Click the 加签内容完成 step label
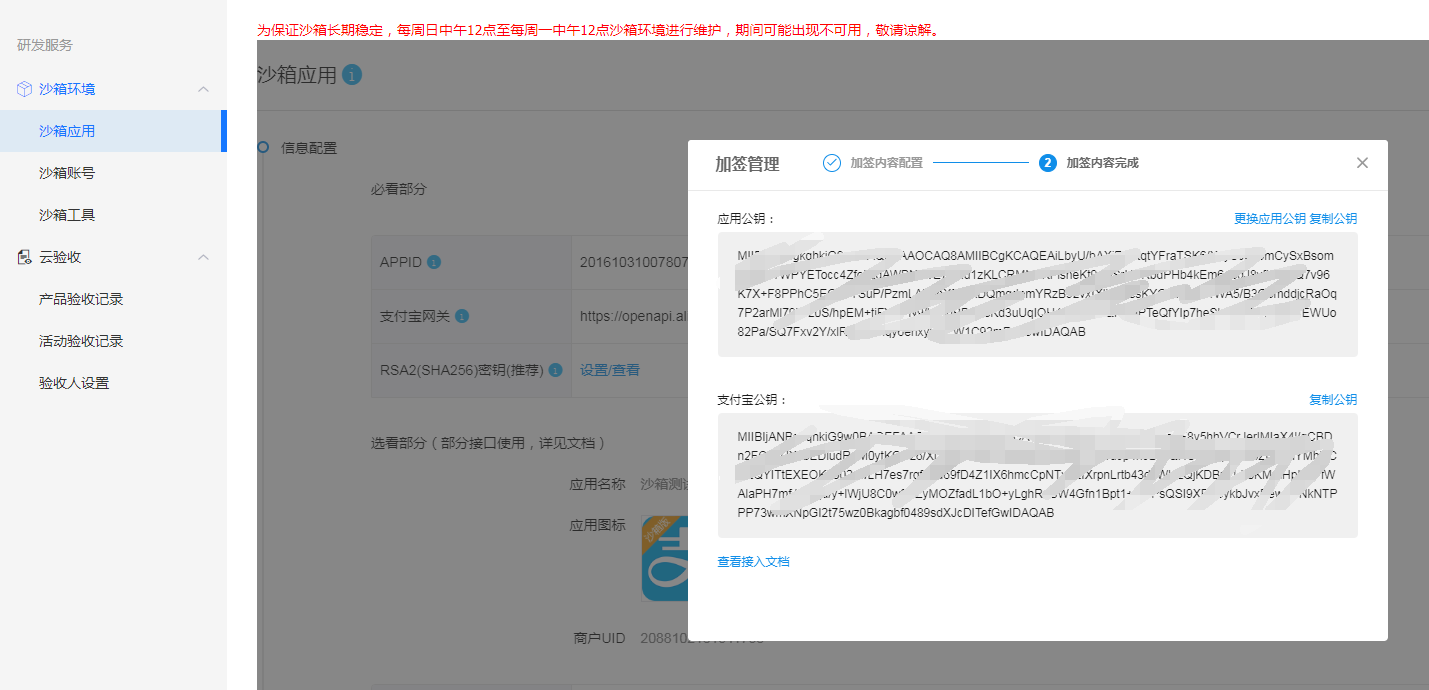The height and width of the screenshot is (690, 1429). pos(1102,163)
